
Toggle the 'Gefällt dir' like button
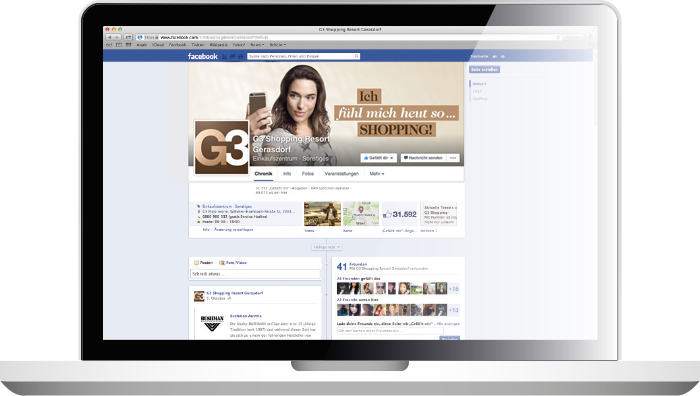378,158
